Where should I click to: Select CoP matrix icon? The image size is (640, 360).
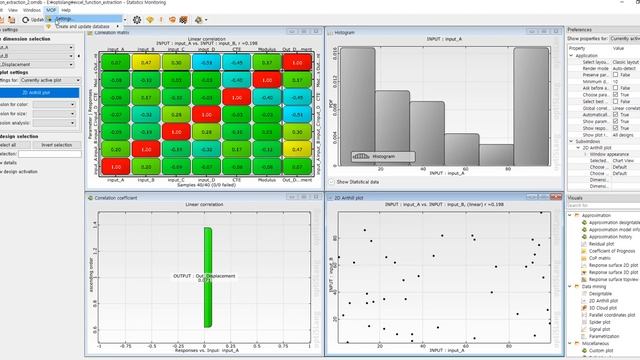click(x=584, y=258)
